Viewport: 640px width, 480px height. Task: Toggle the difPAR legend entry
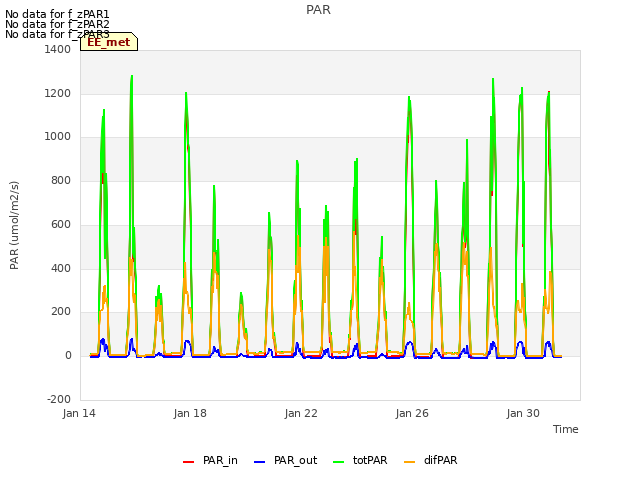(431, 460)
